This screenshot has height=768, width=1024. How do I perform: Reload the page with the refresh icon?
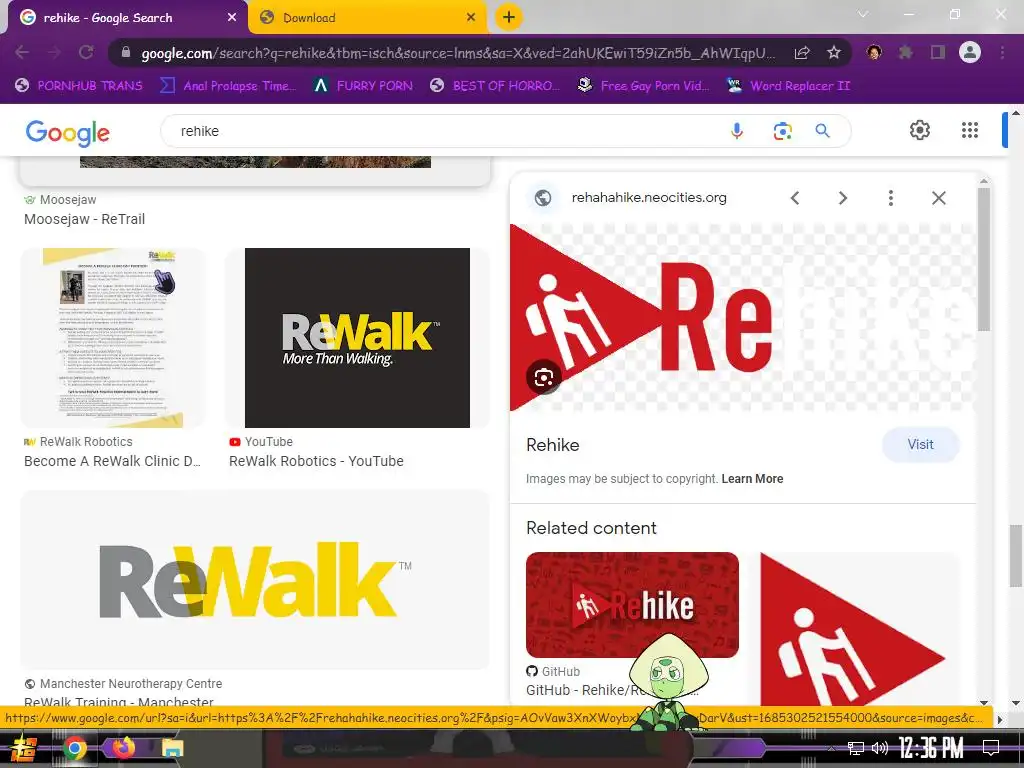(86, 52)
